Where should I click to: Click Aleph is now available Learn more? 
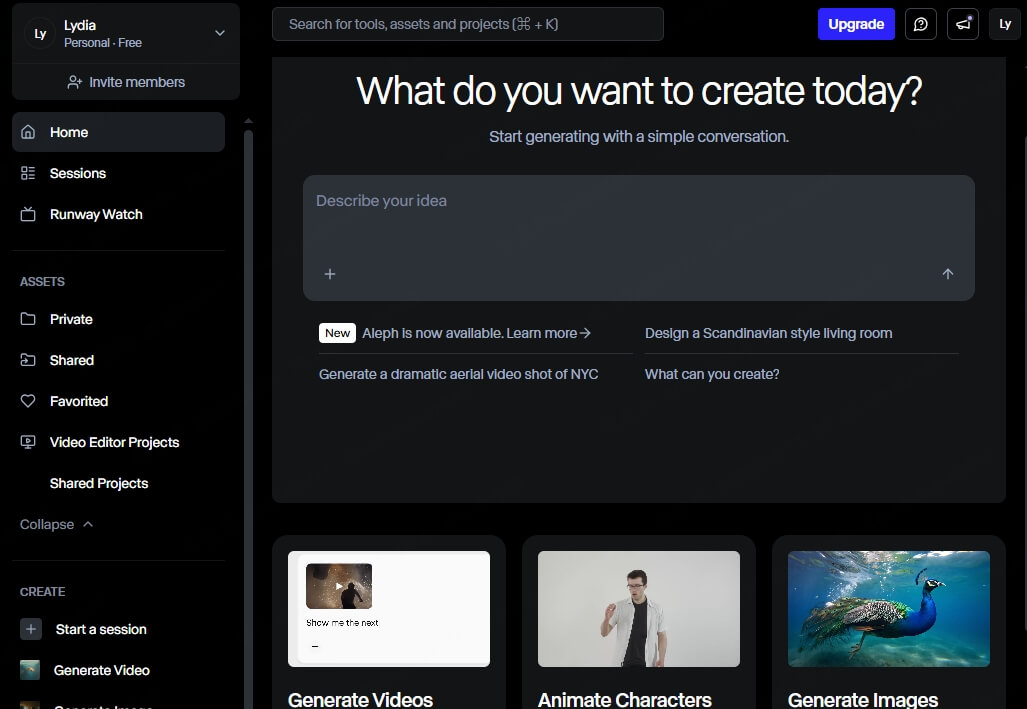[x=477, y=333]
